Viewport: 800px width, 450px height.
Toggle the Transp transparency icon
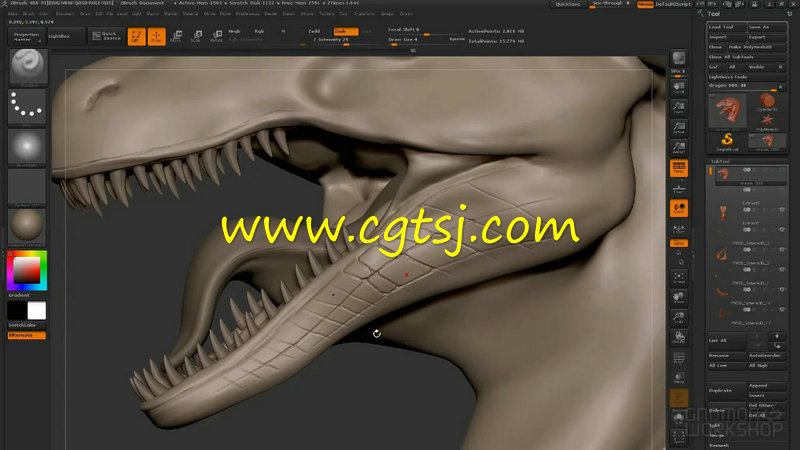coord(679,378)
